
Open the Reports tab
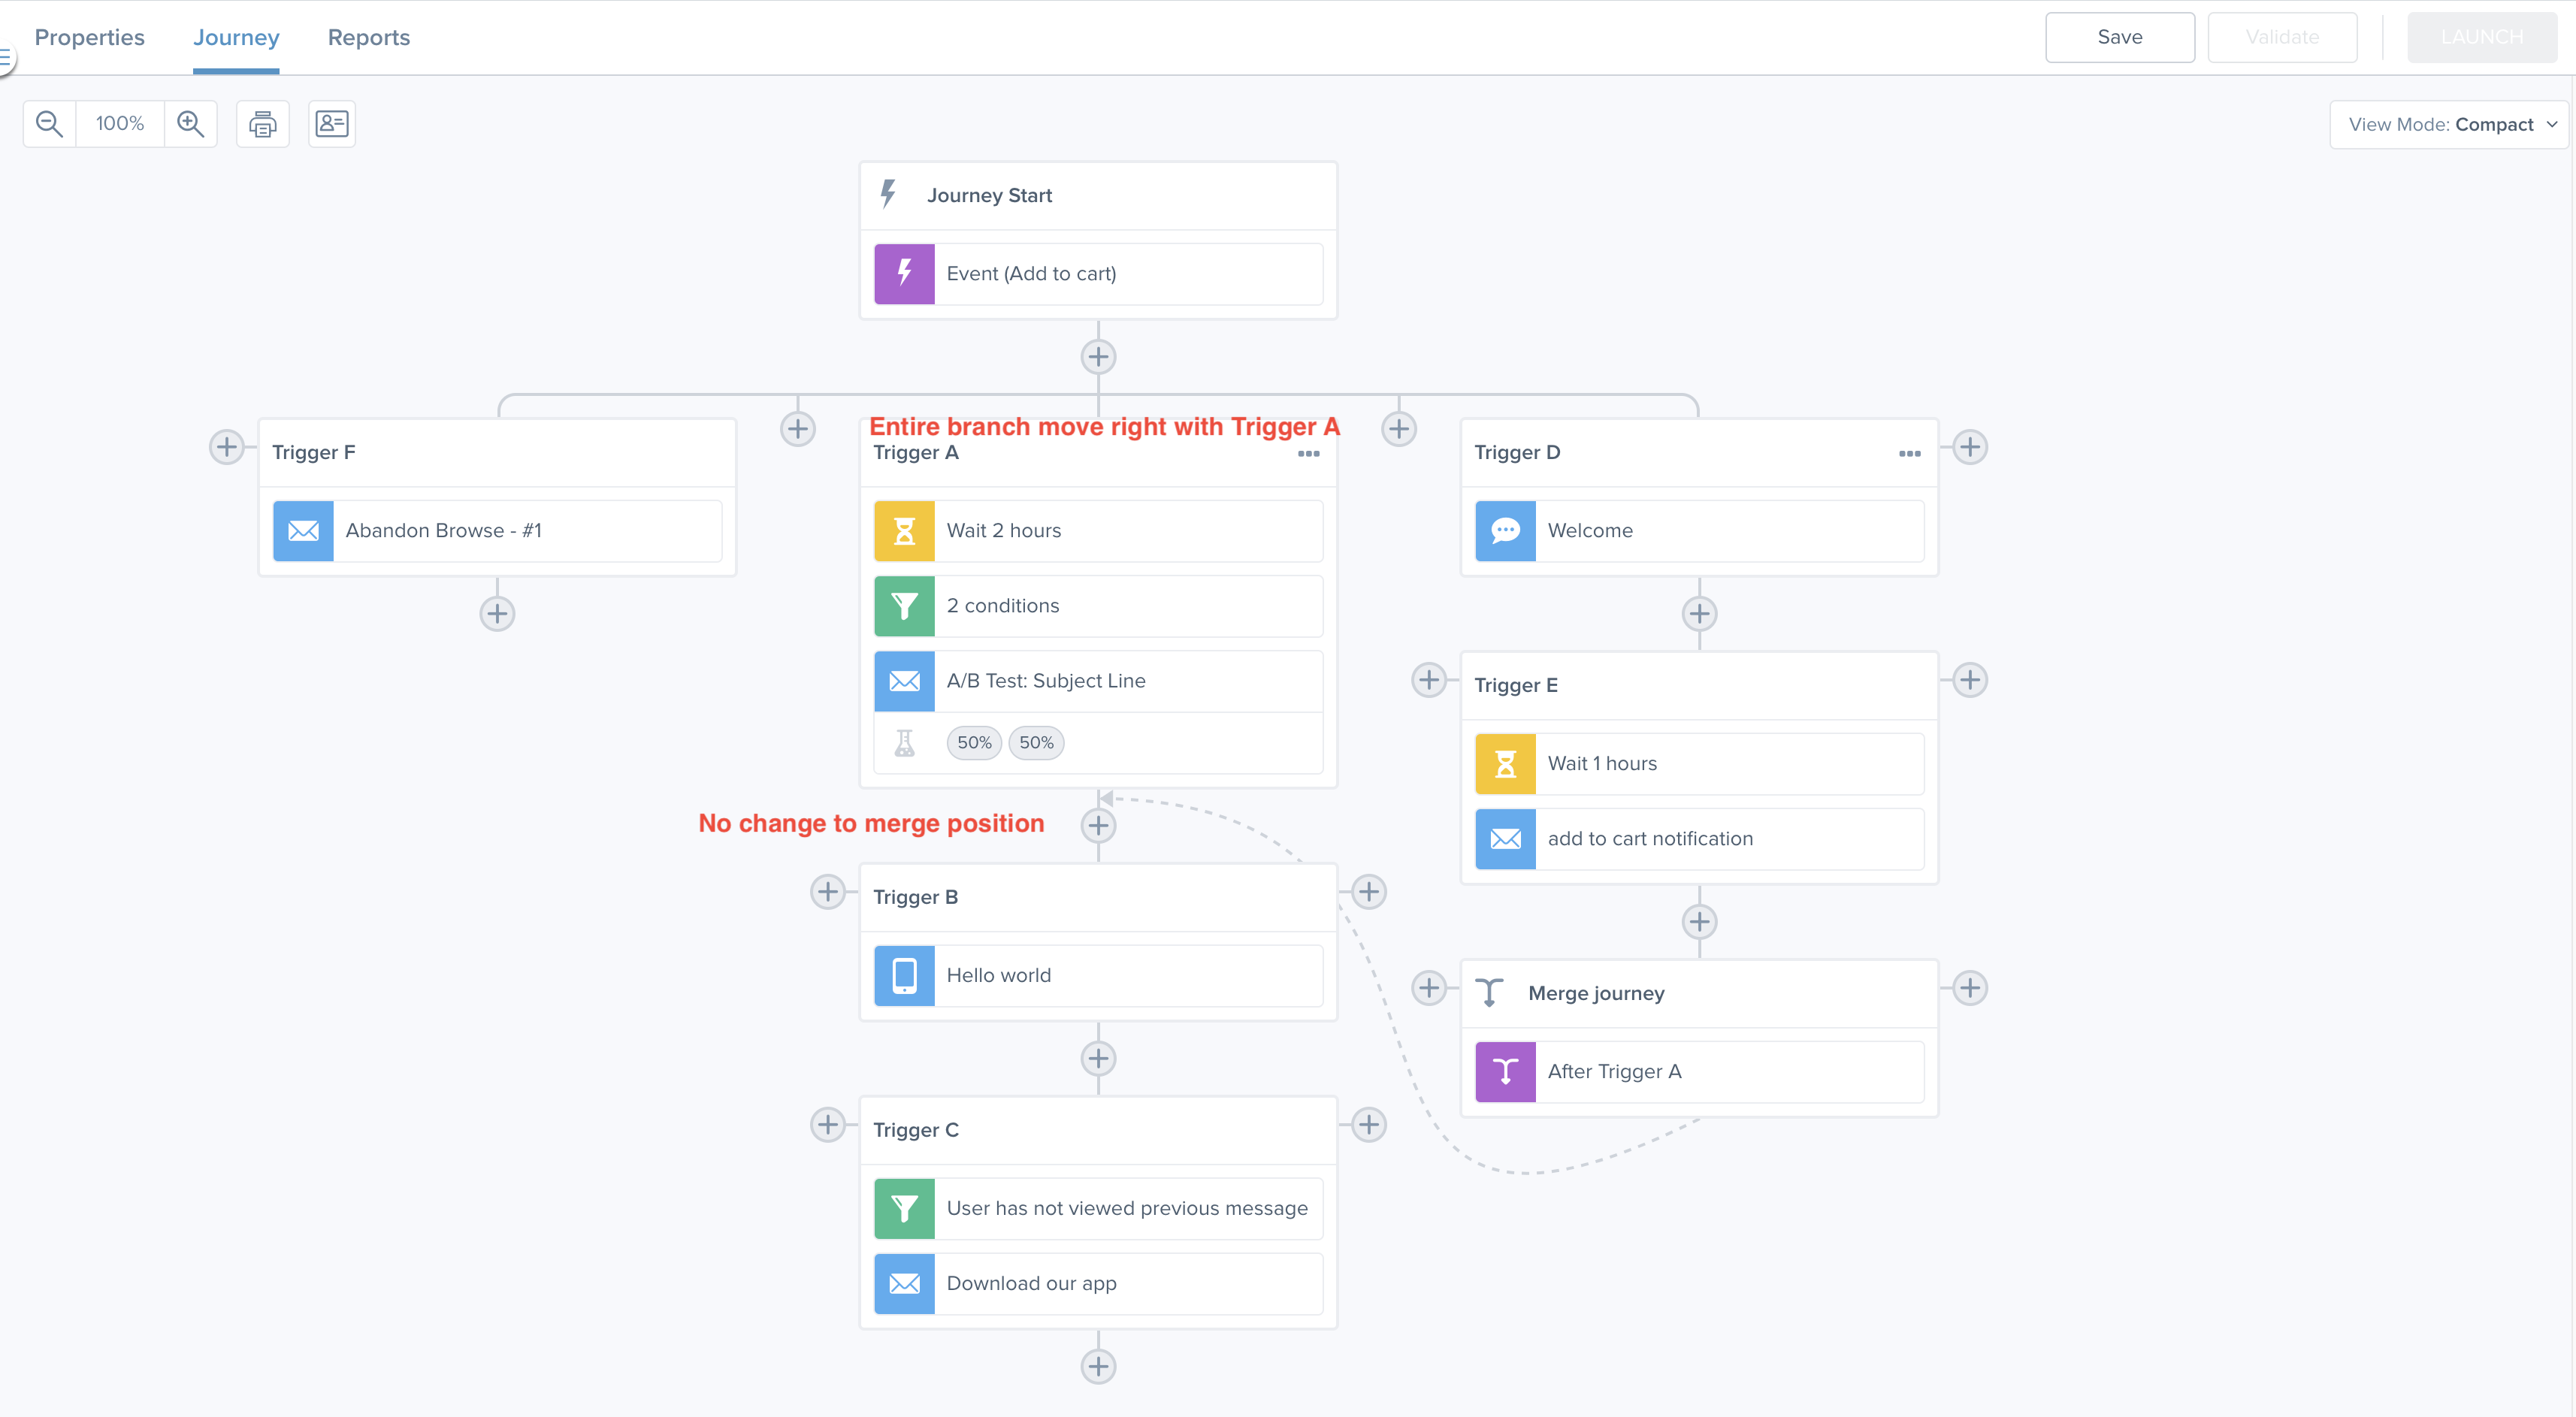[368, 37]
